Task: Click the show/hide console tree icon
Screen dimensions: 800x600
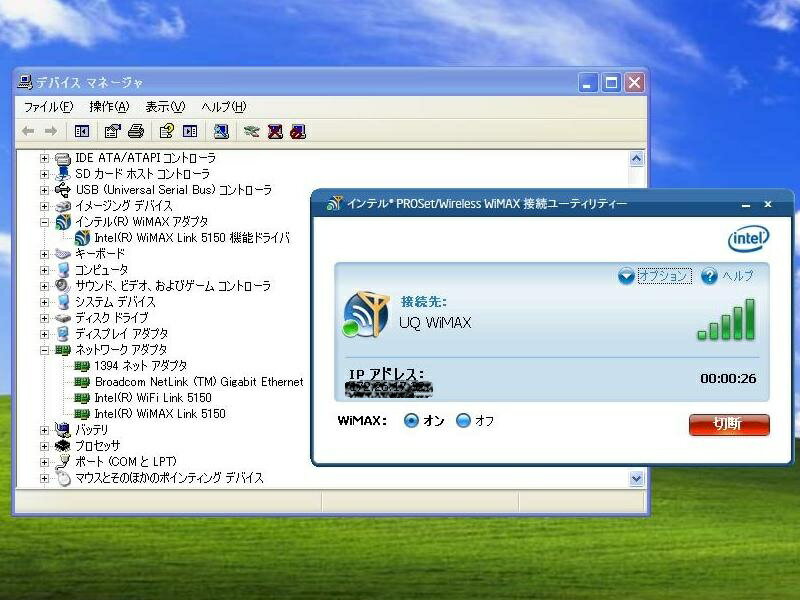Action: 82,131
